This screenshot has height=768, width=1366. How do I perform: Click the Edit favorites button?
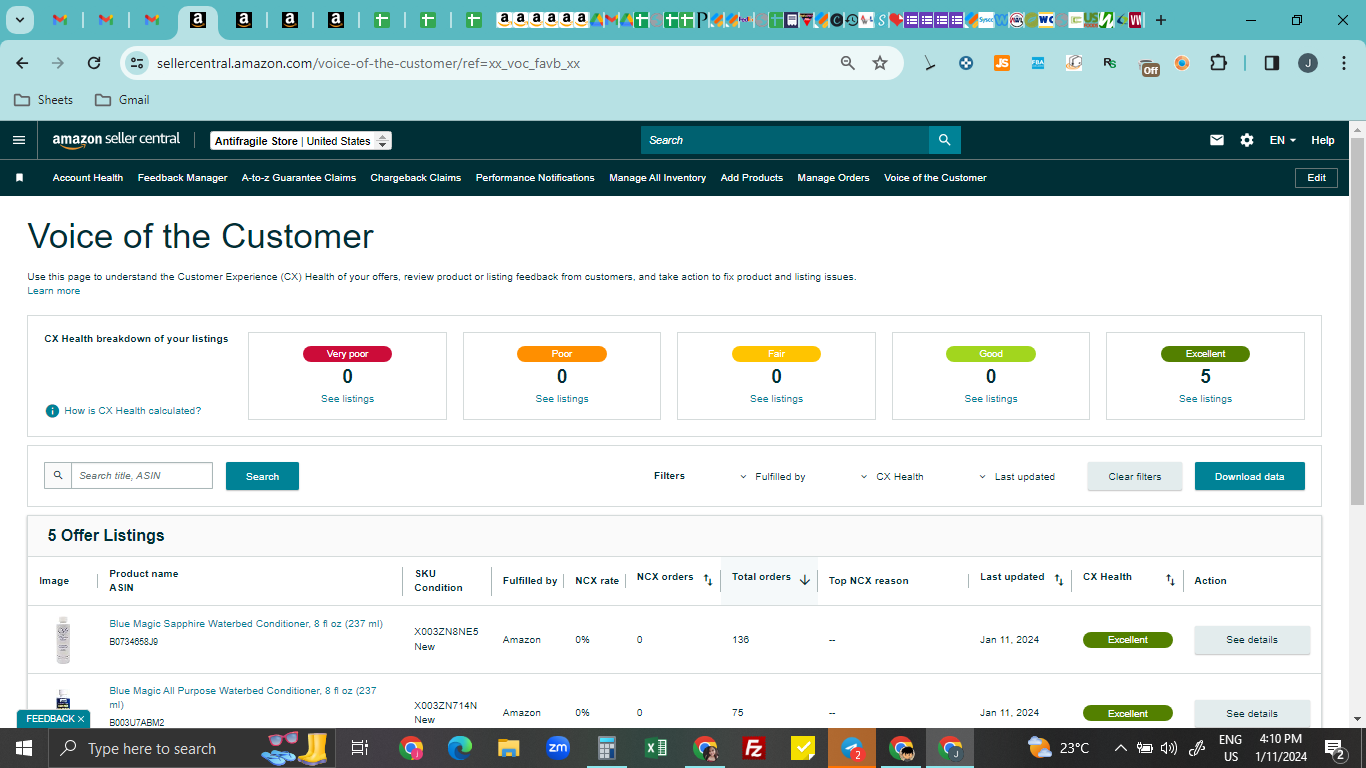(x=1316, y=178)
